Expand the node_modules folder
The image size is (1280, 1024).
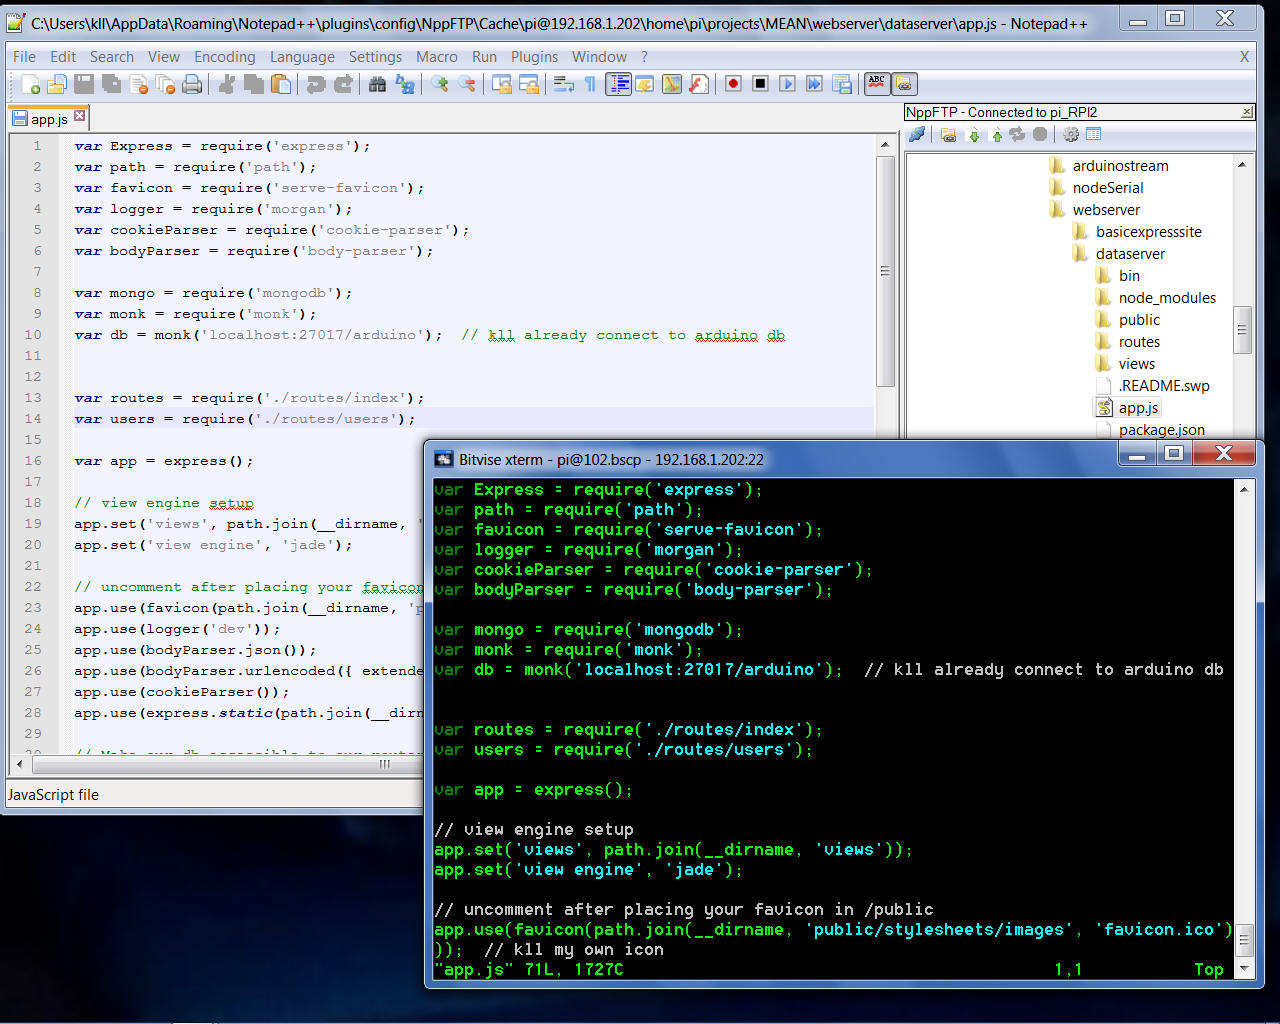(1166, 298)
